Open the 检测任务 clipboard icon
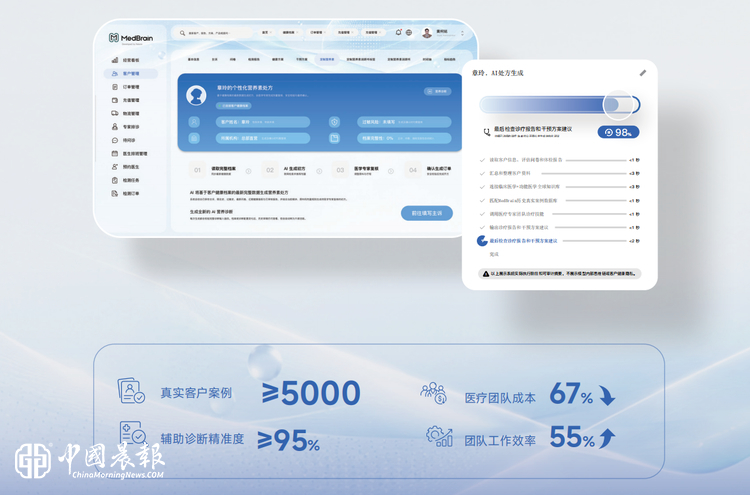This screenshot has width=750, height=495. click(x=115, y=180)
